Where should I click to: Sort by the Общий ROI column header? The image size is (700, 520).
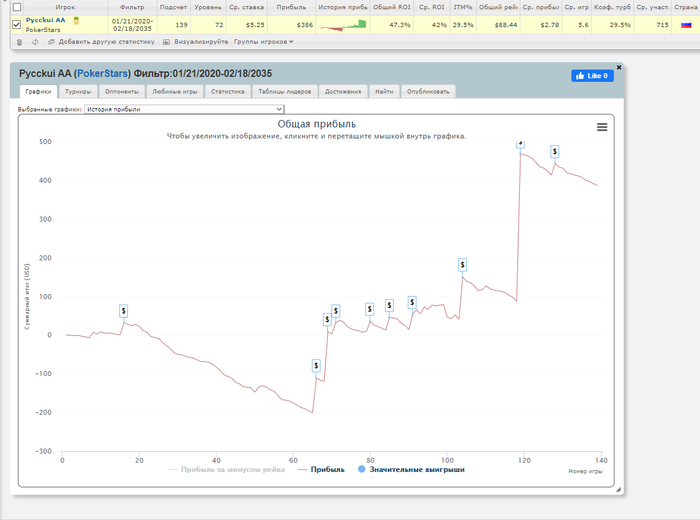pyautogui.click(x=392, y=7)
